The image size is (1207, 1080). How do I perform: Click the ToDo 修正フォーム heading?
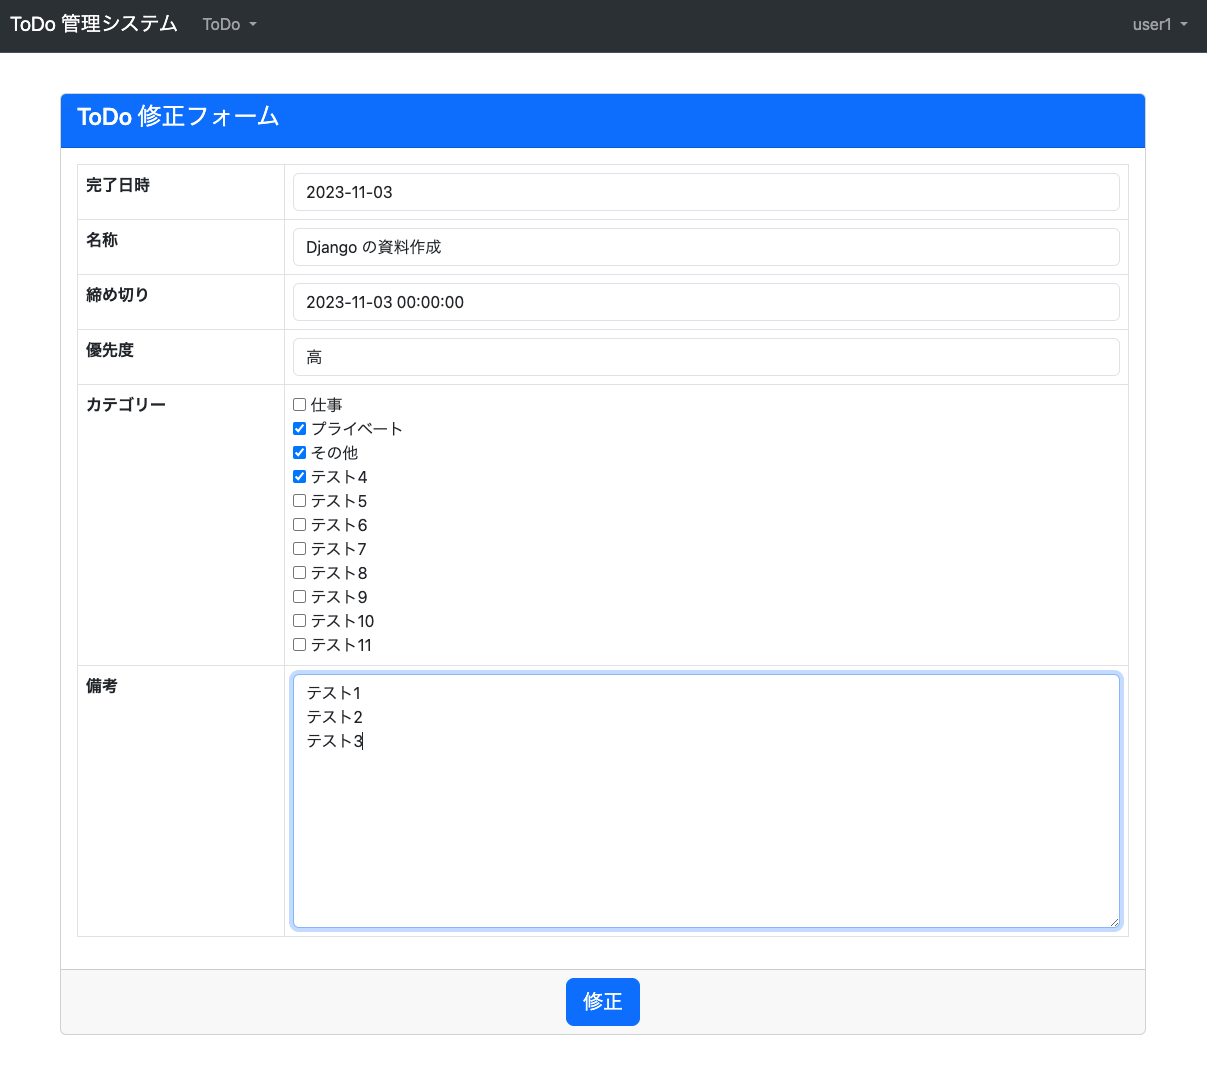178,117
